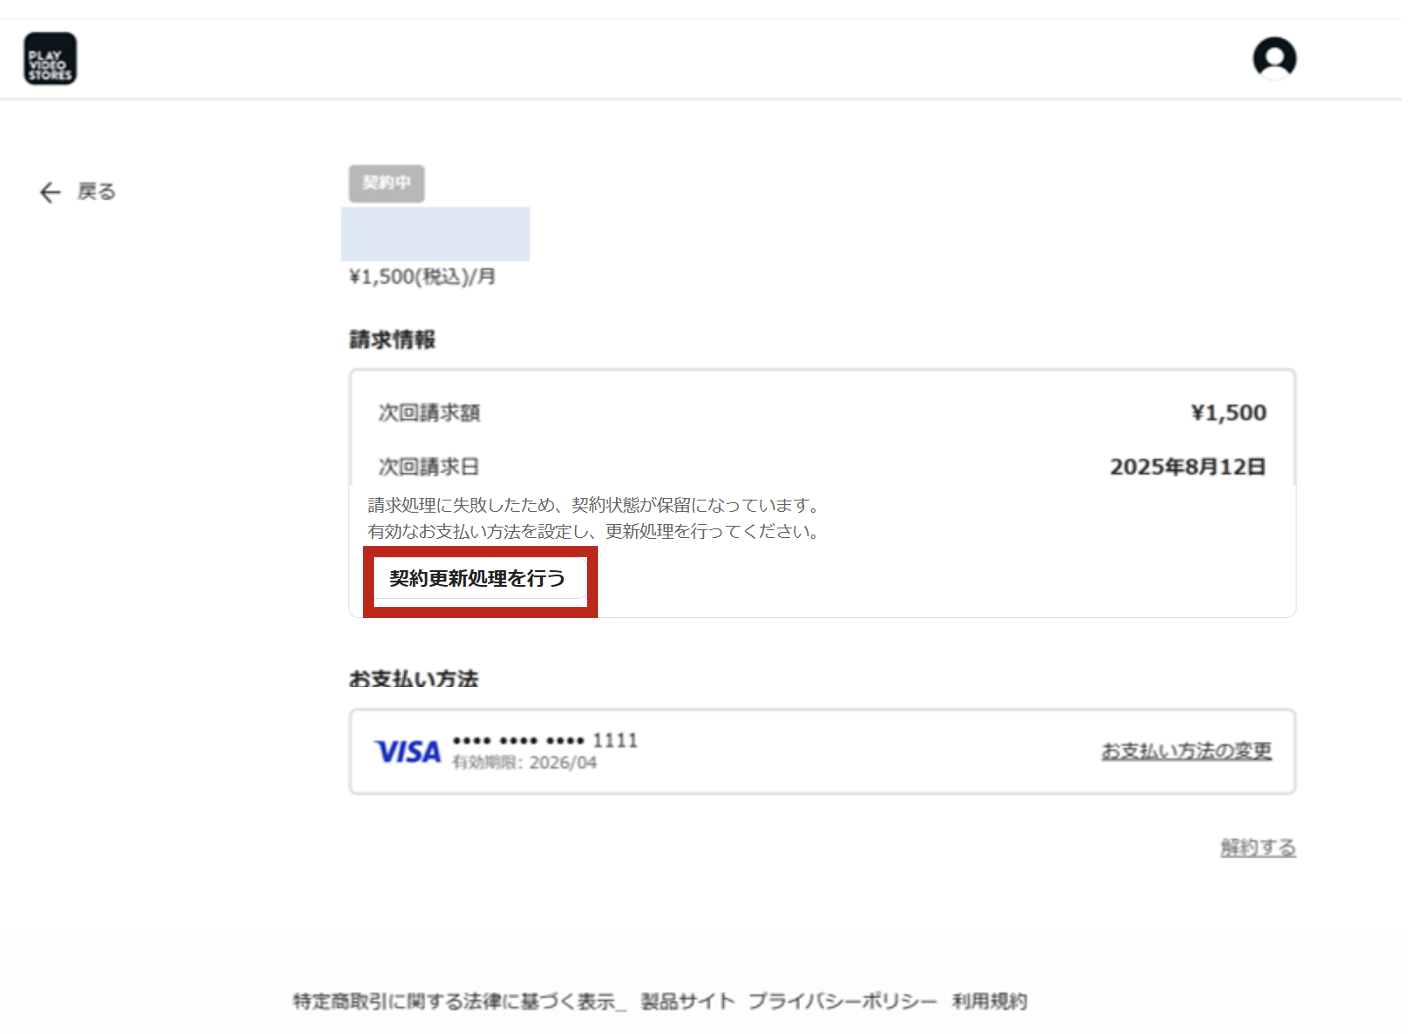Select the 次回請求額 label
The width and height of the screenshot is (1420, 1034).
pyautogui.click(x=429, y=413)
